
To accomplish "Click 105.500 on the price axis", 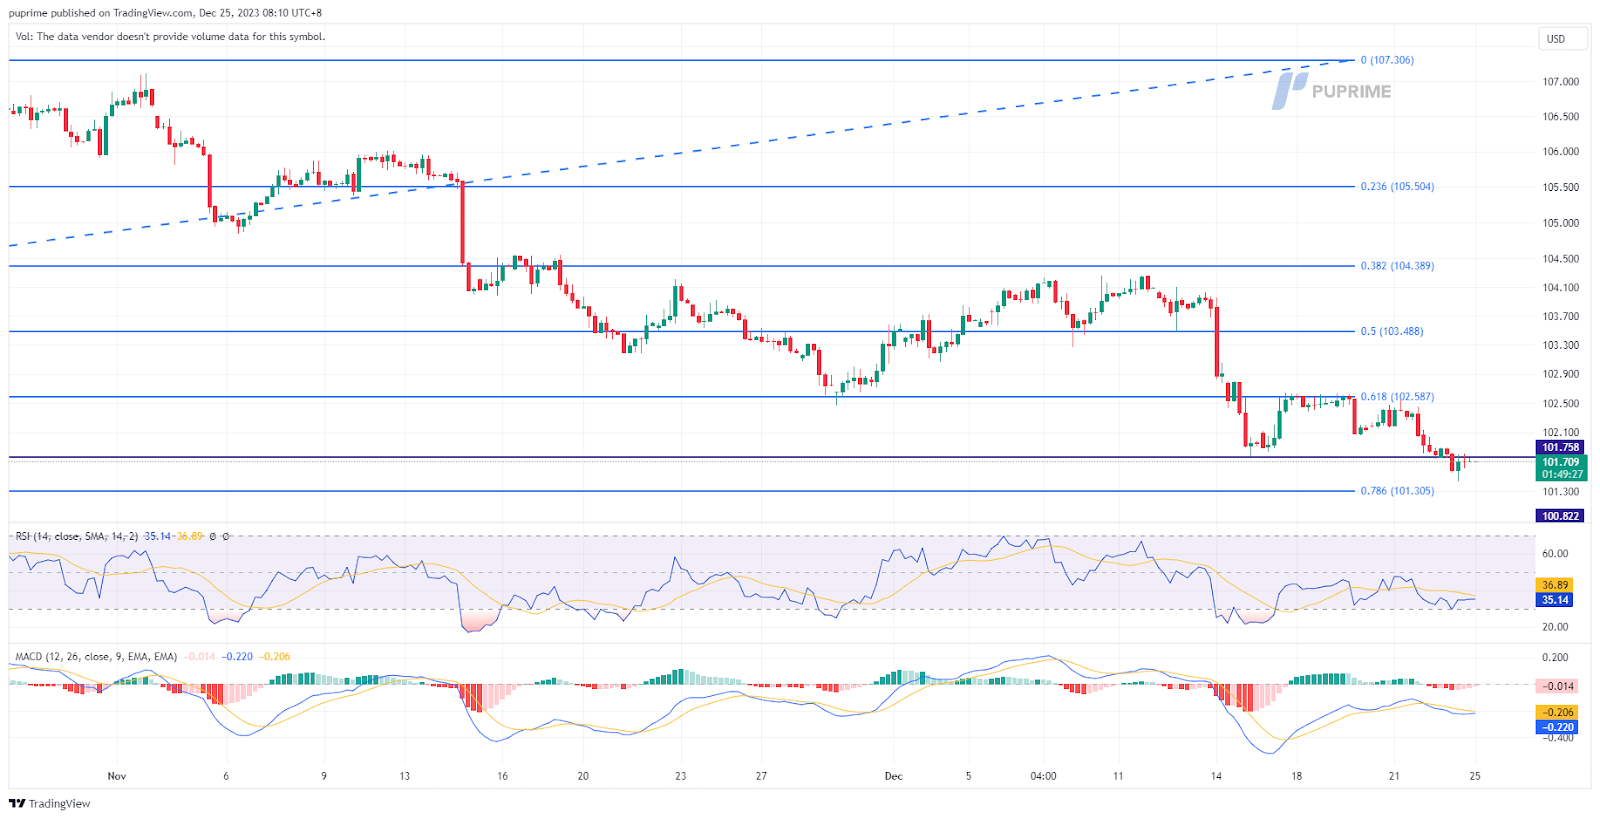I will click(x=1560, y=187).
